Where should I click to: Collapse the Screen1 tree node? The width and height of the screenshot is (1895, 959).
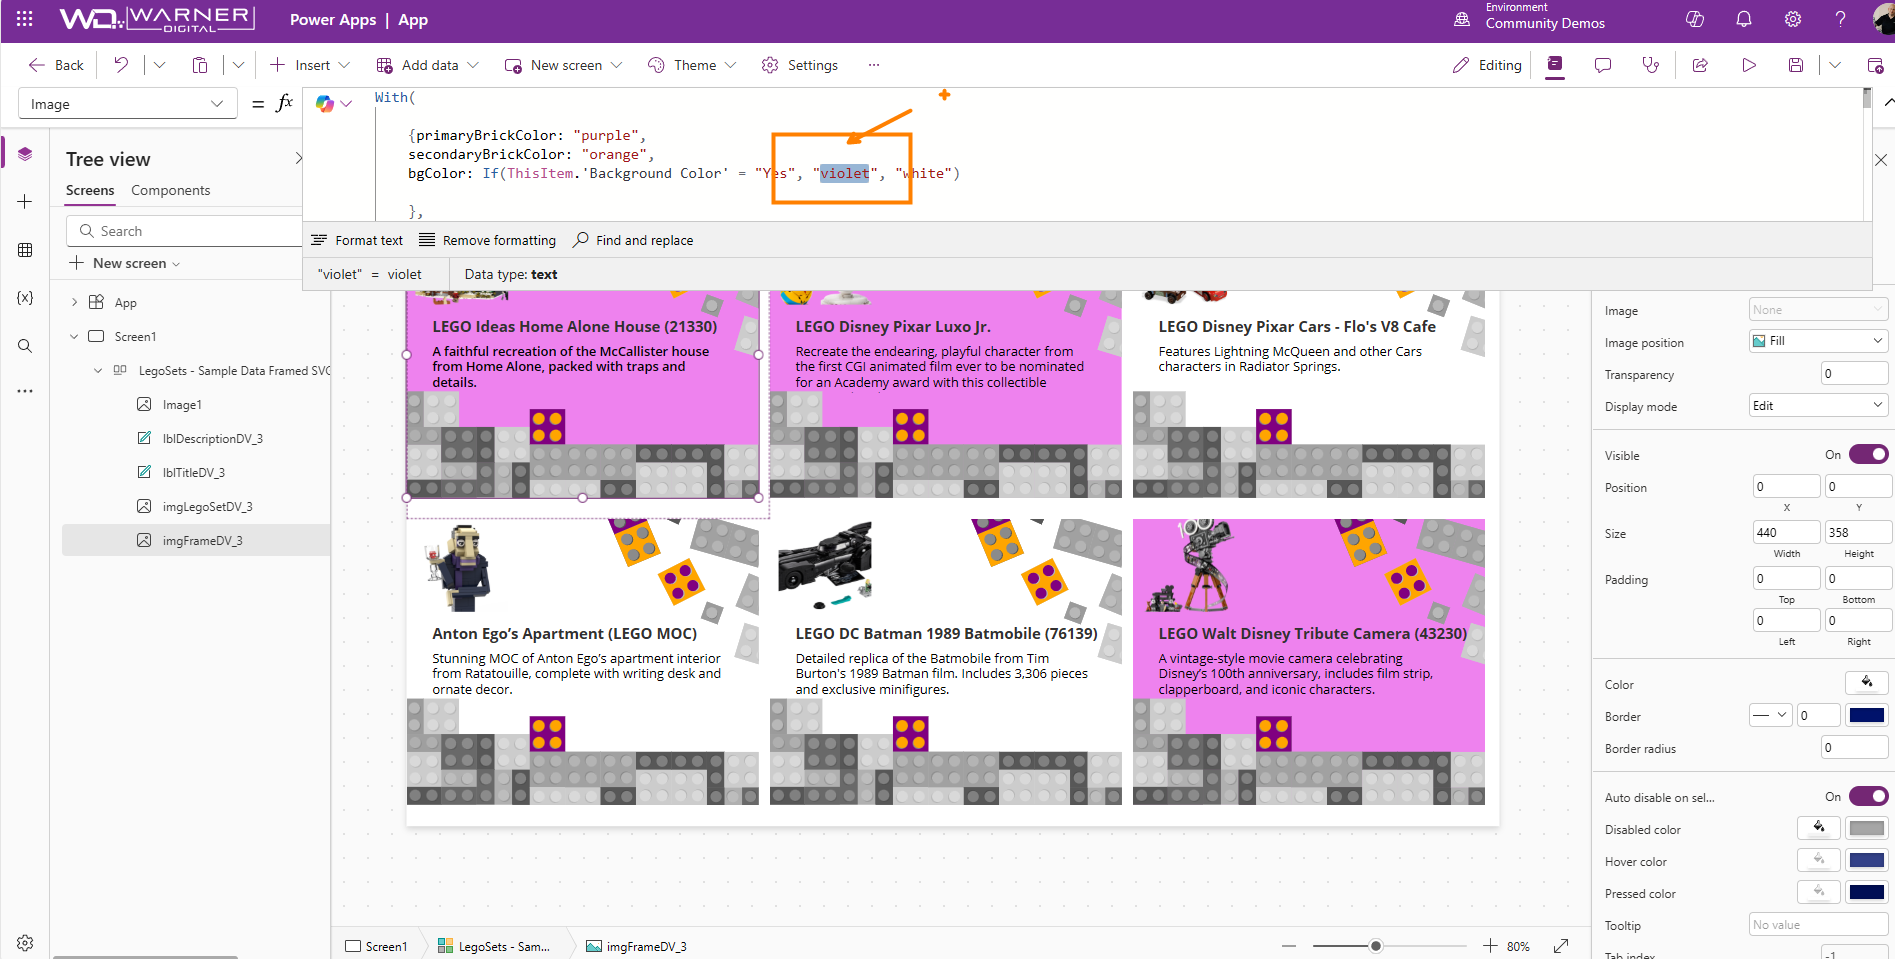[74, 336]
